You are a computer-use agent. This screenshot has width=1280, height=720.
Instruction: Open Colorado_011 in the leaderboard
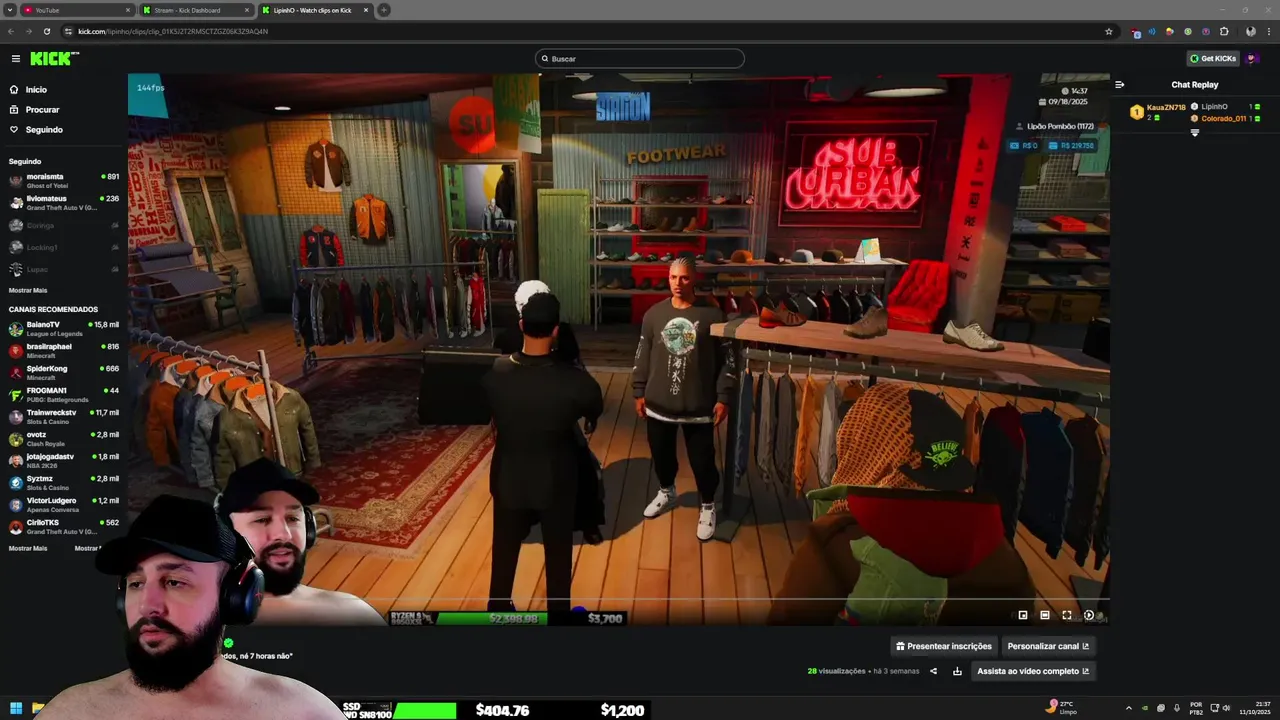(1223, 118)
